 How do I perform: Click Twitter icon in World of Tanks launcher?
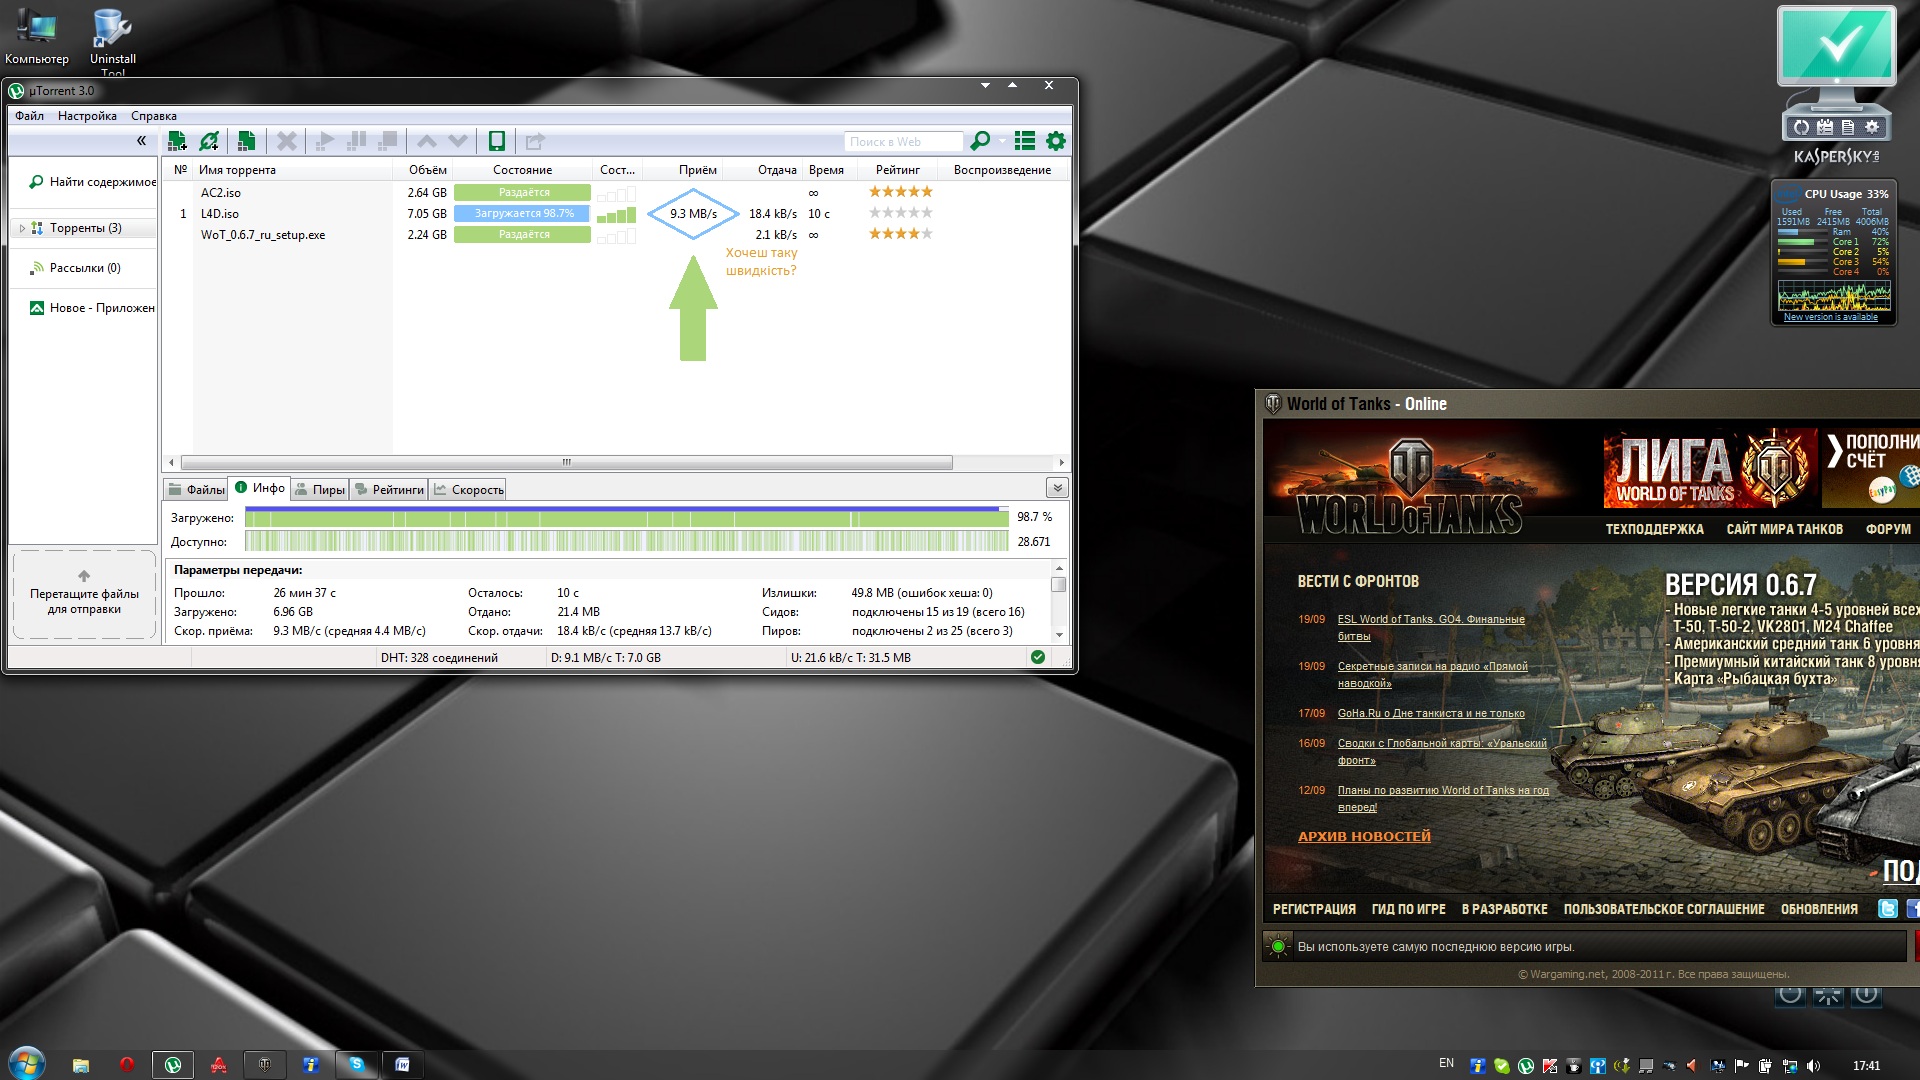[1887, 909]
